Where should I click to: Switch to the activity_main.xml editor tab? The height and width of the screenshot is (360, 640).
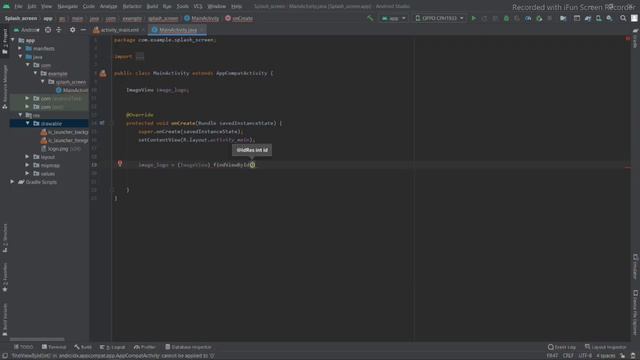point(118,30)
